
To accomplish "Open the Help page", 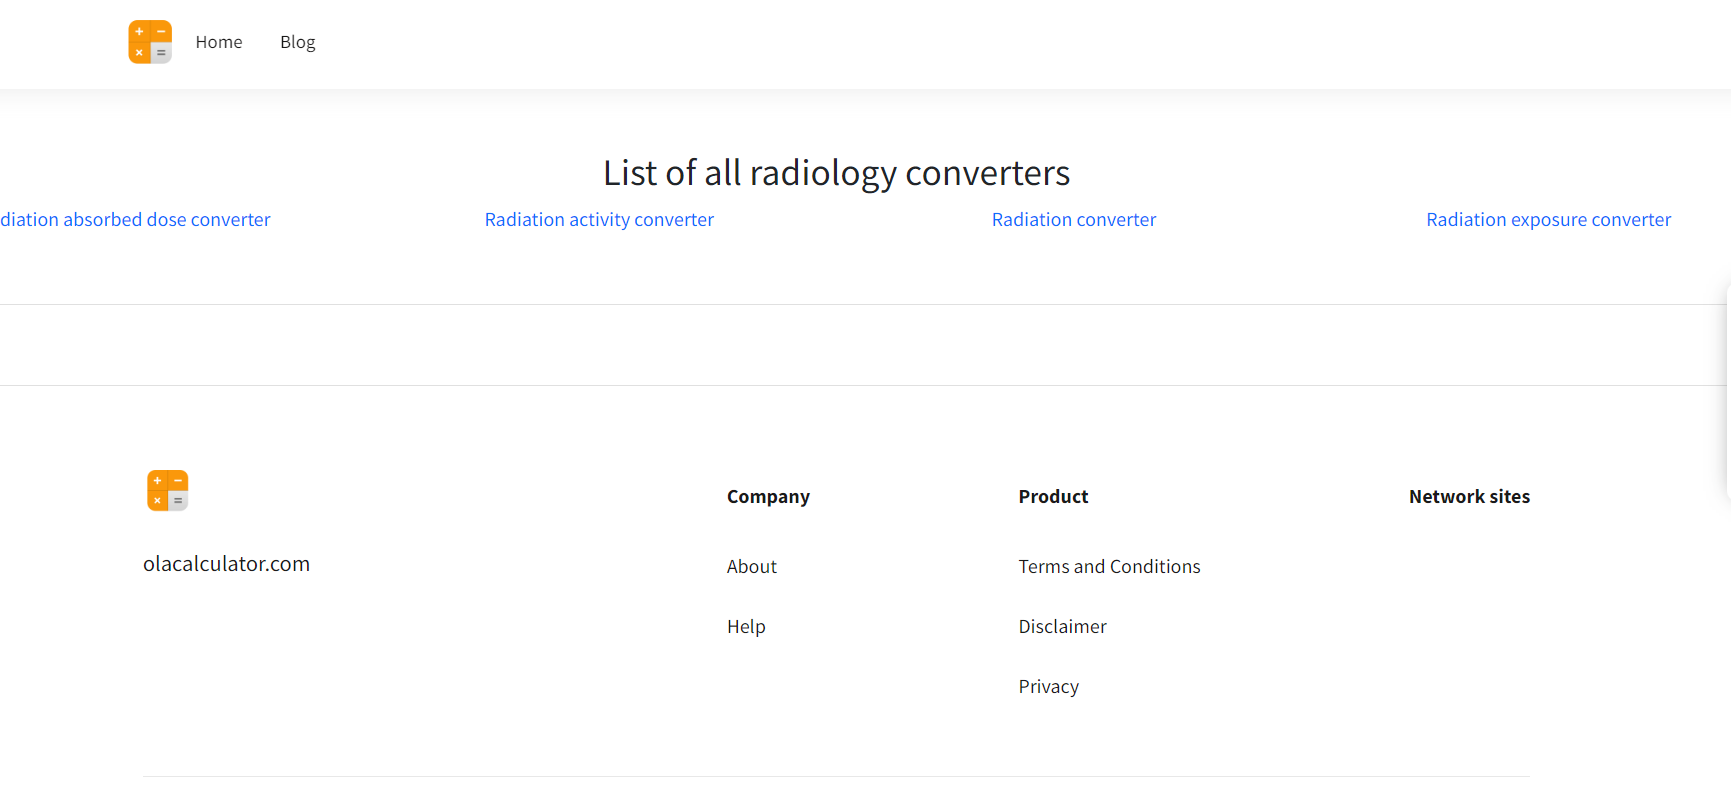I will [x=746, y=626].
